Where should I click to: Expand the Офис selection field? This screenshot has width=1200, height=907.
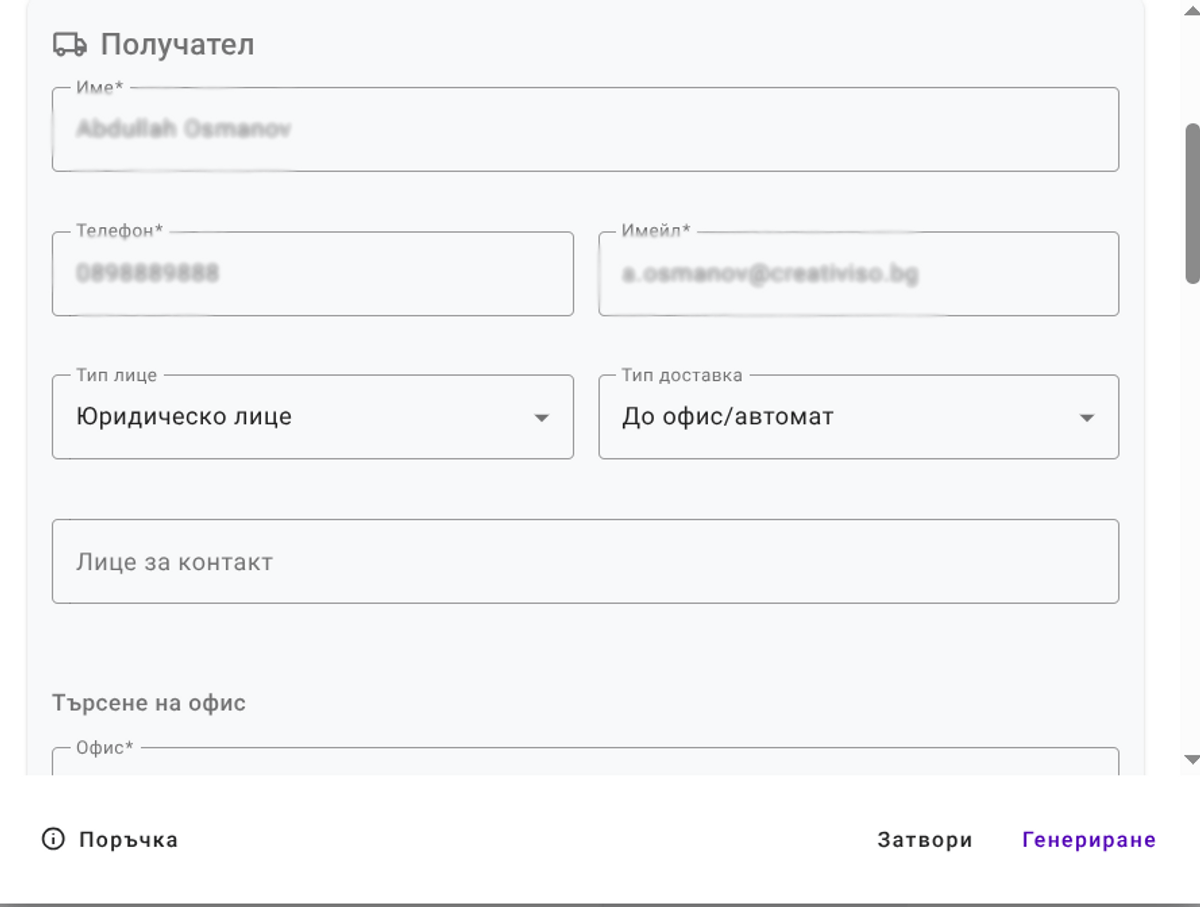[585, 770]
